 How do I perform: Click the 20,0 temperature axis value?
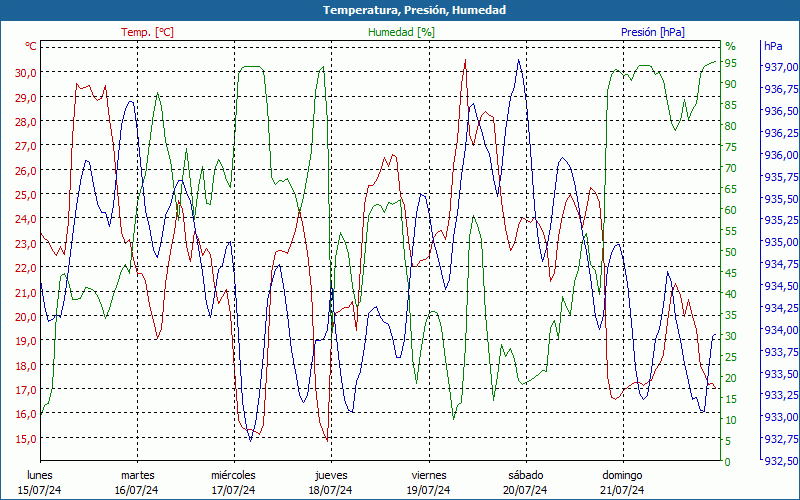(26, 316)
